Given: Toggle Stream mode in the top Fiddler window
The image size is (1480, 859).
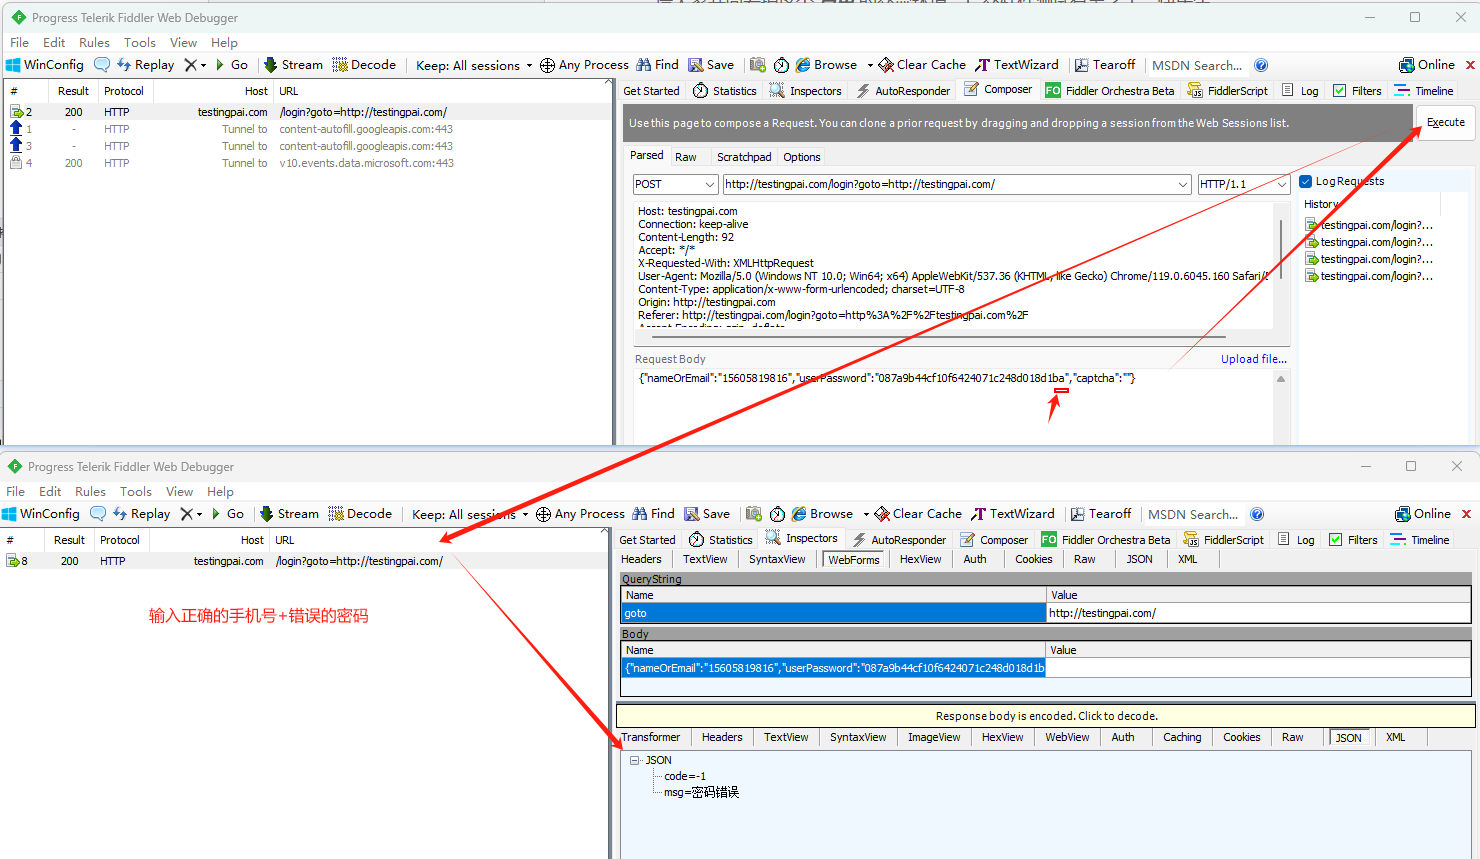Looking at the screenshot, I should coord(293,65).
